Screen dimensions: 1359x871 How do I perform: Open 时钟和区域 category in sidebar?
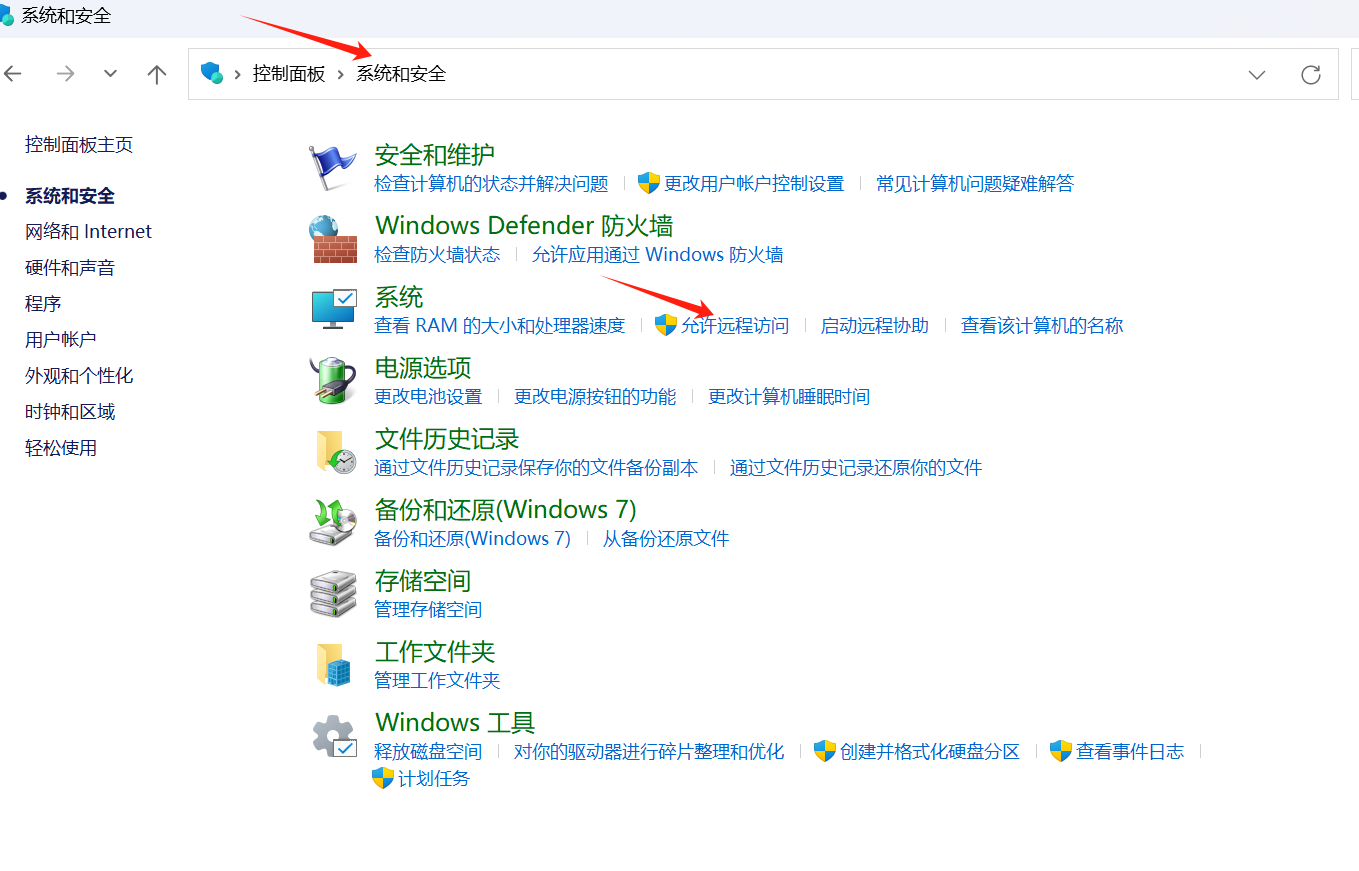[70, 412]
